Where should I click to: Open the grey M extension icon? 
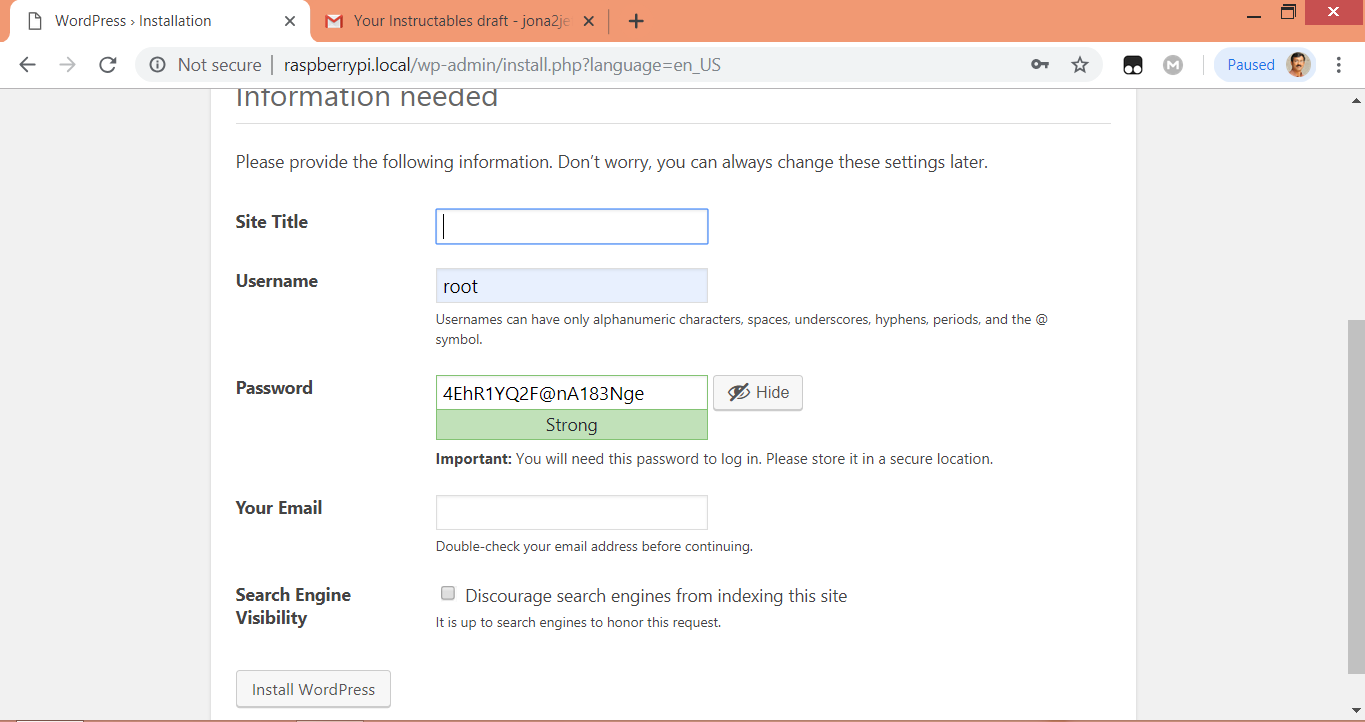tap(1173, 65)
